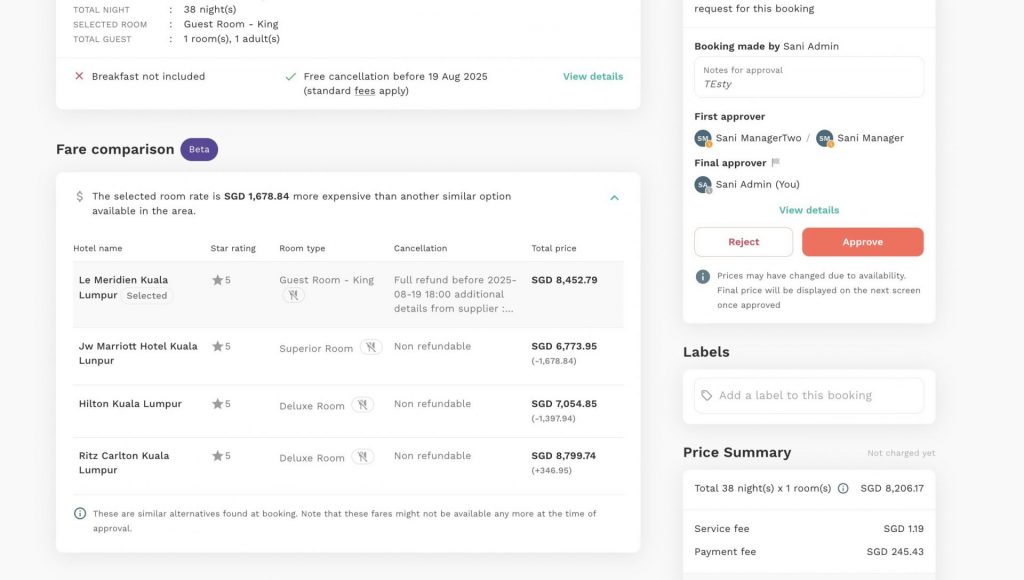Click the green checkmark beside Free cancellation
This screenshot has width=1024, height=580.
tap(291, 76)
